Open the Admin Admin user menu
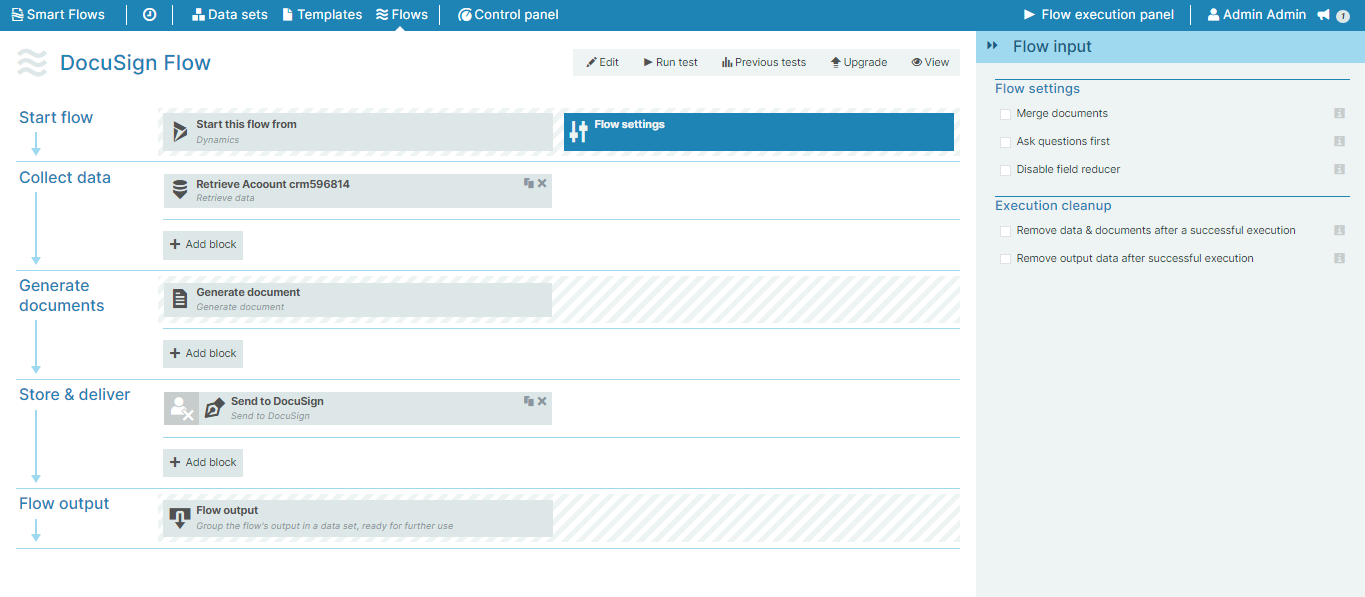This screenshot has width=1365, height=597. [1257, 15]
